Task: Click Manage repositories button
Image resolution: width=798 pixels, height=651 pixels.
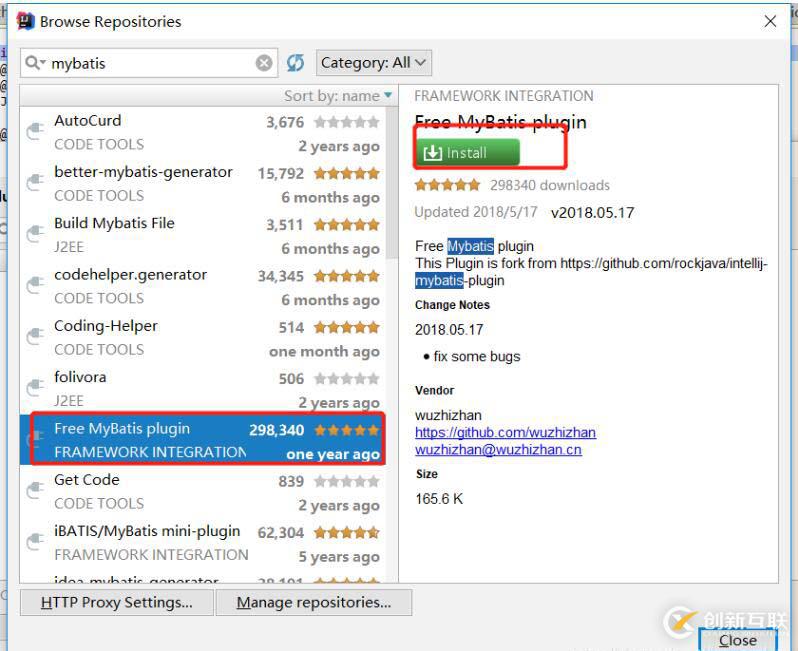Action: tap(314, 603)
